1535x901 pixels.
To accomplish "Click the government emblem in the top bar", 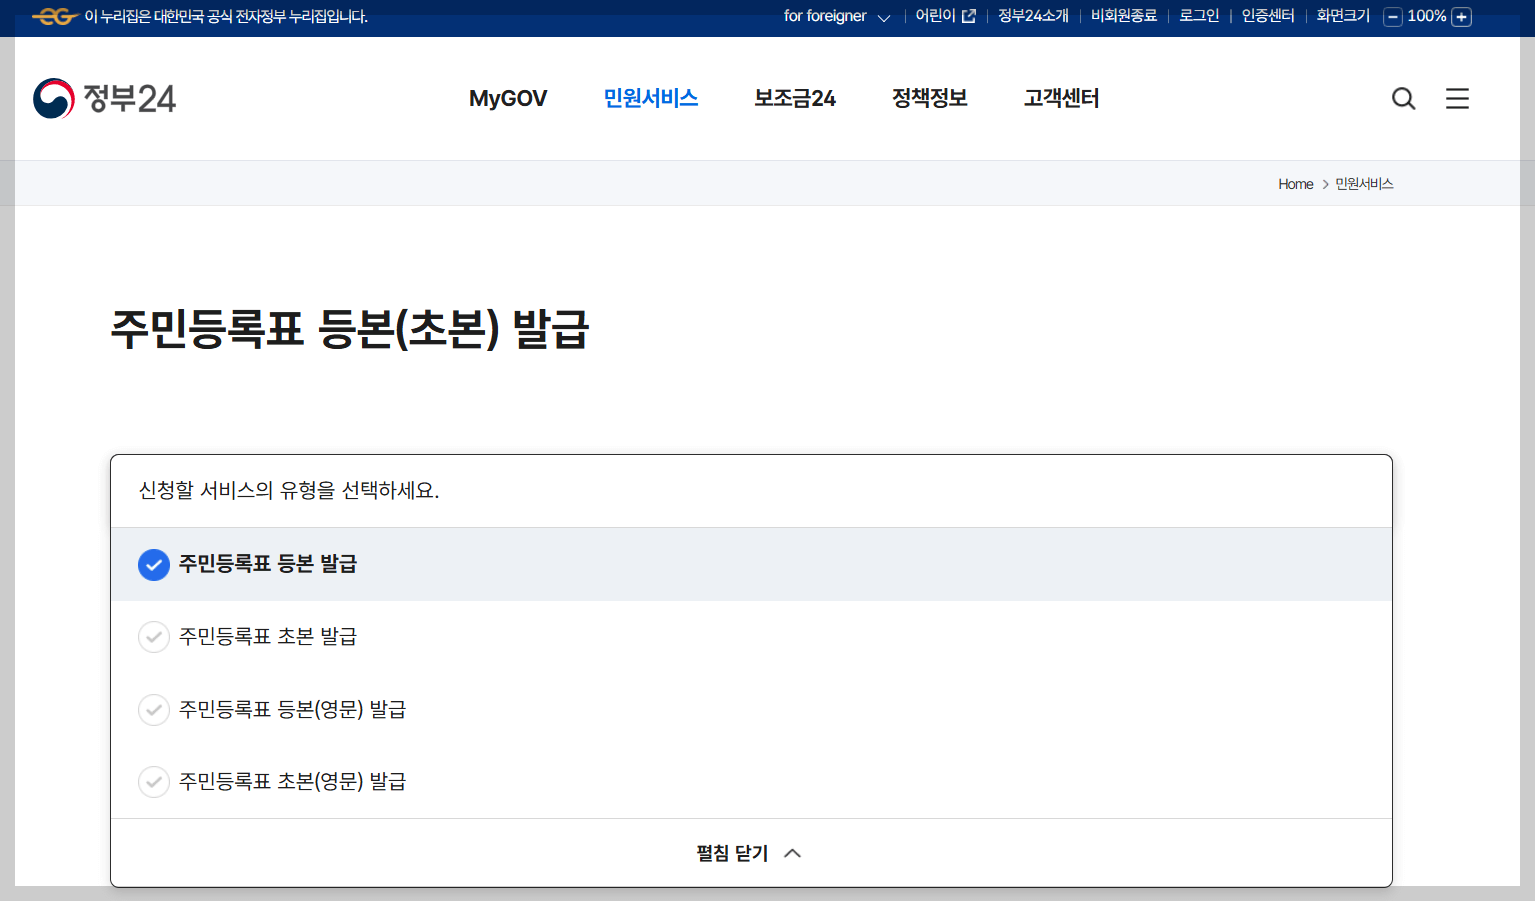I will click(x=56, y=16).
